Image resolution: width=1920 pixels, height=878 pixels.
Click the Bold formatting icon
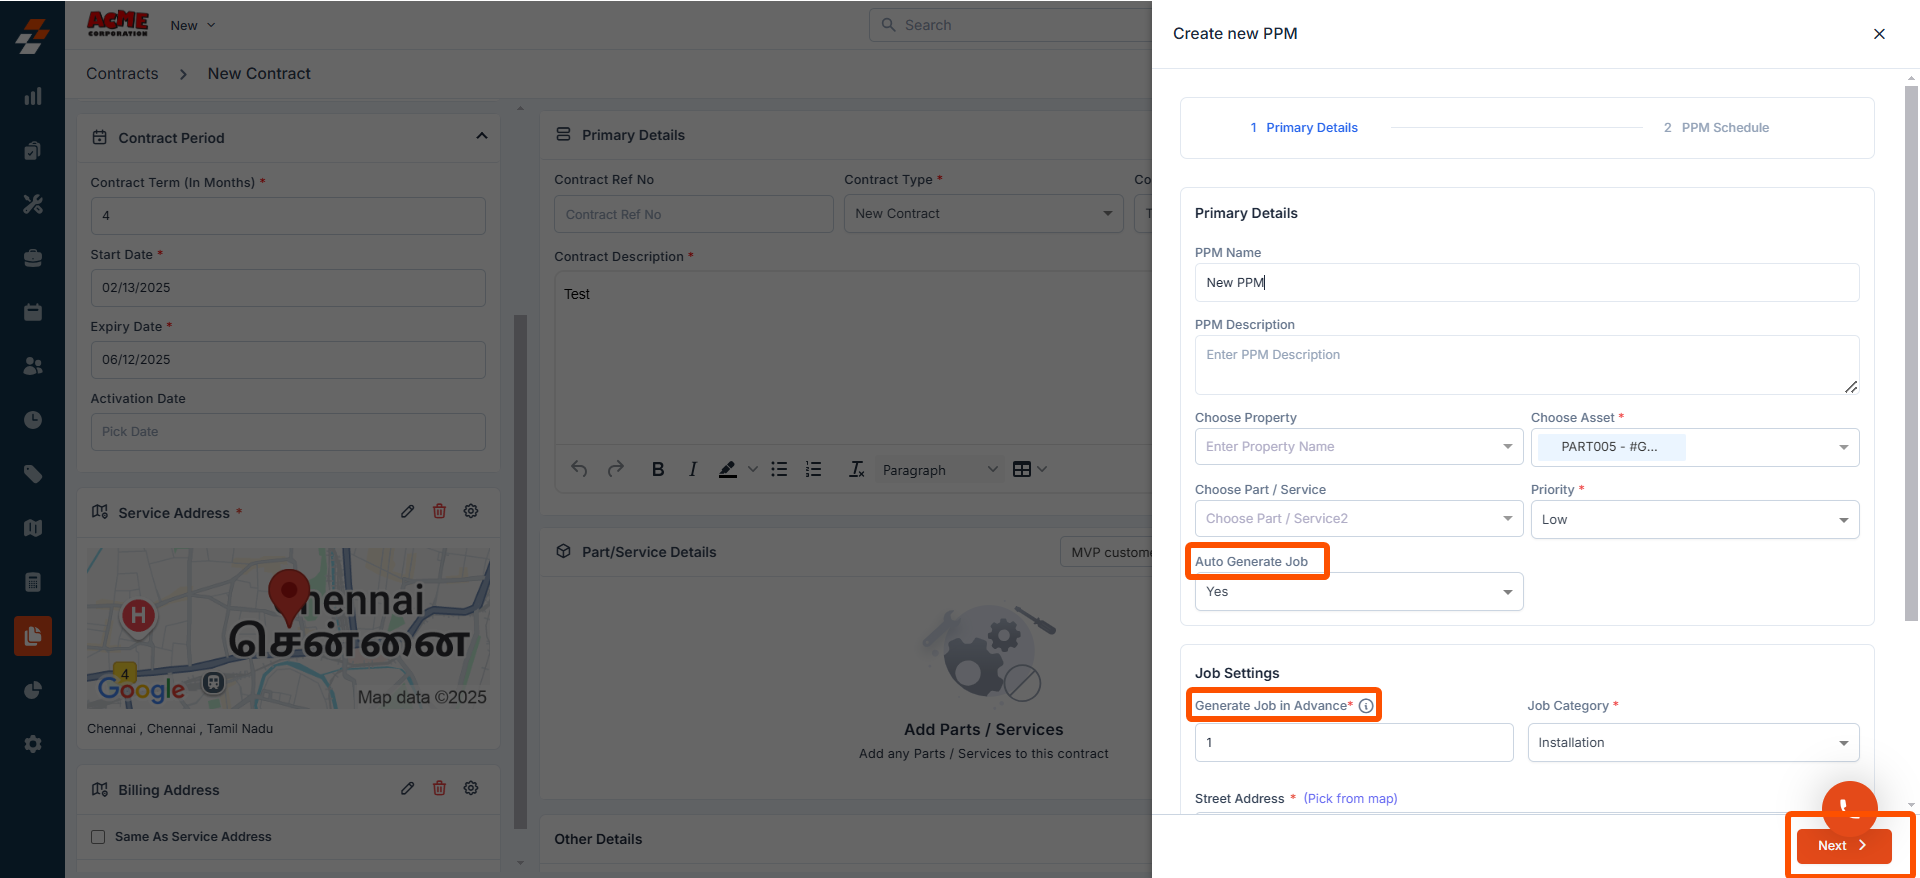tap(657, 469)
